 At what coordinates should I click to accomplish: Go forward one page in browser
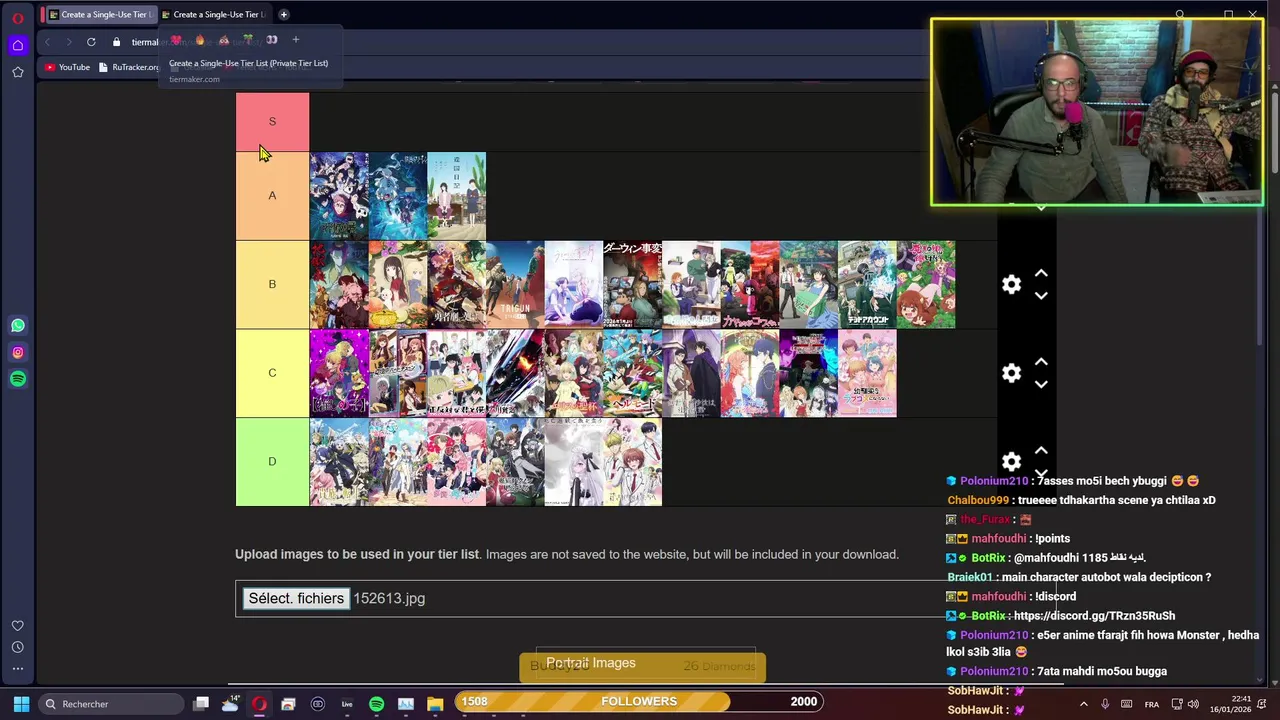click(68, 42)
